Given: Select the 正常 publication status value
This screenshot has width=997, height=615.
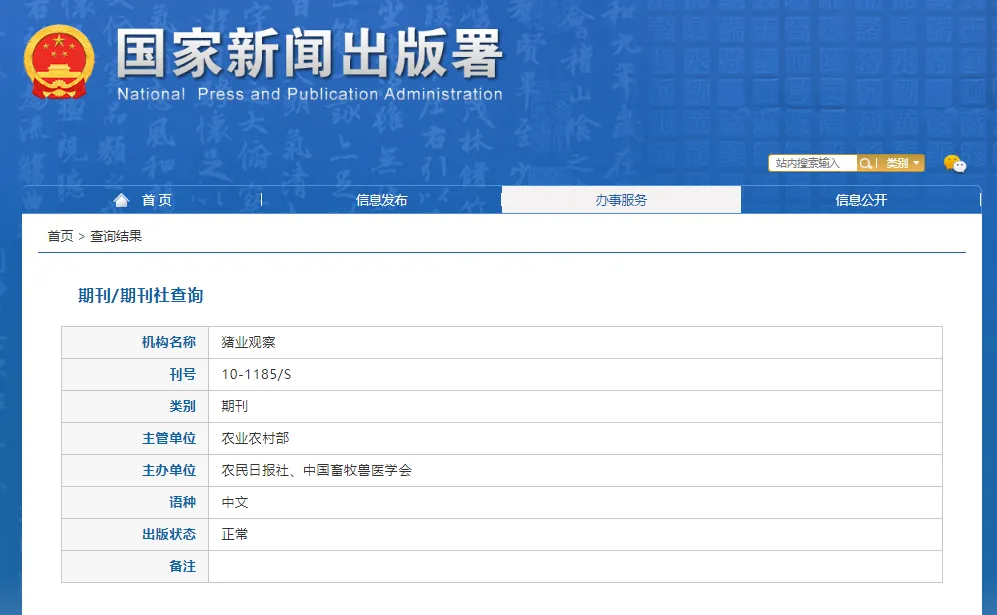Looking at the screenshot, I should (235, 534).
